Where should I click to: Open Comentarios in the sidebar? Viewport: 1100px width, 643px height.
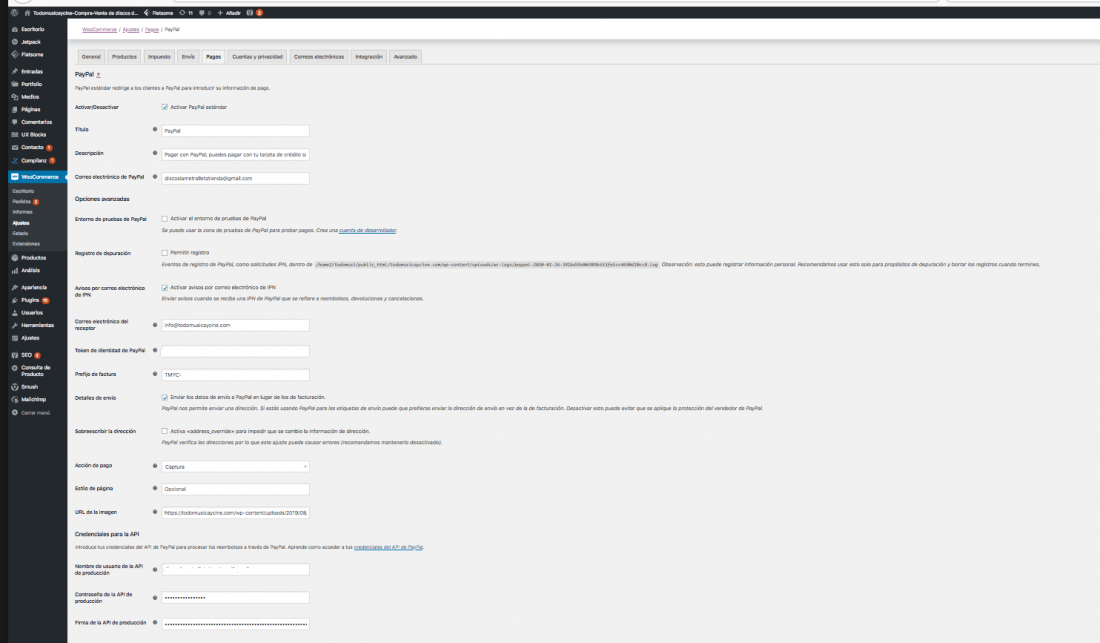pos(36,122)
